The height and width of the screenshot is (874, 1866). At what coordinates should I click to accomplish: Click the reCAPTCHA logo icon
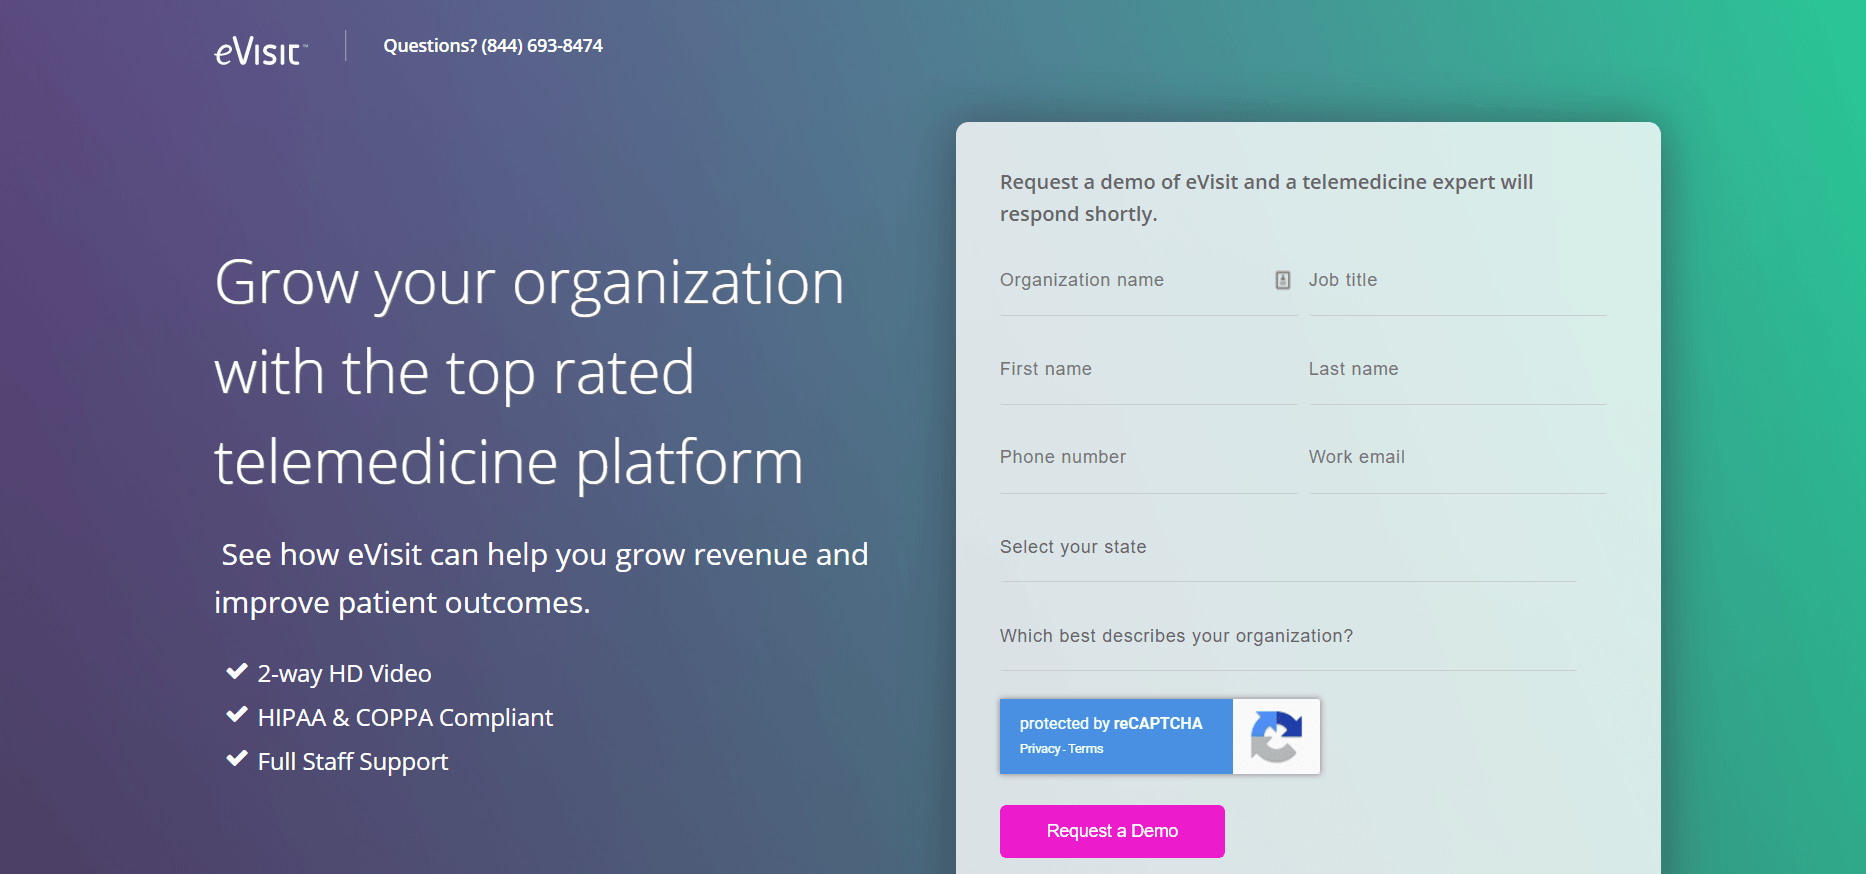coord(1276,736)
